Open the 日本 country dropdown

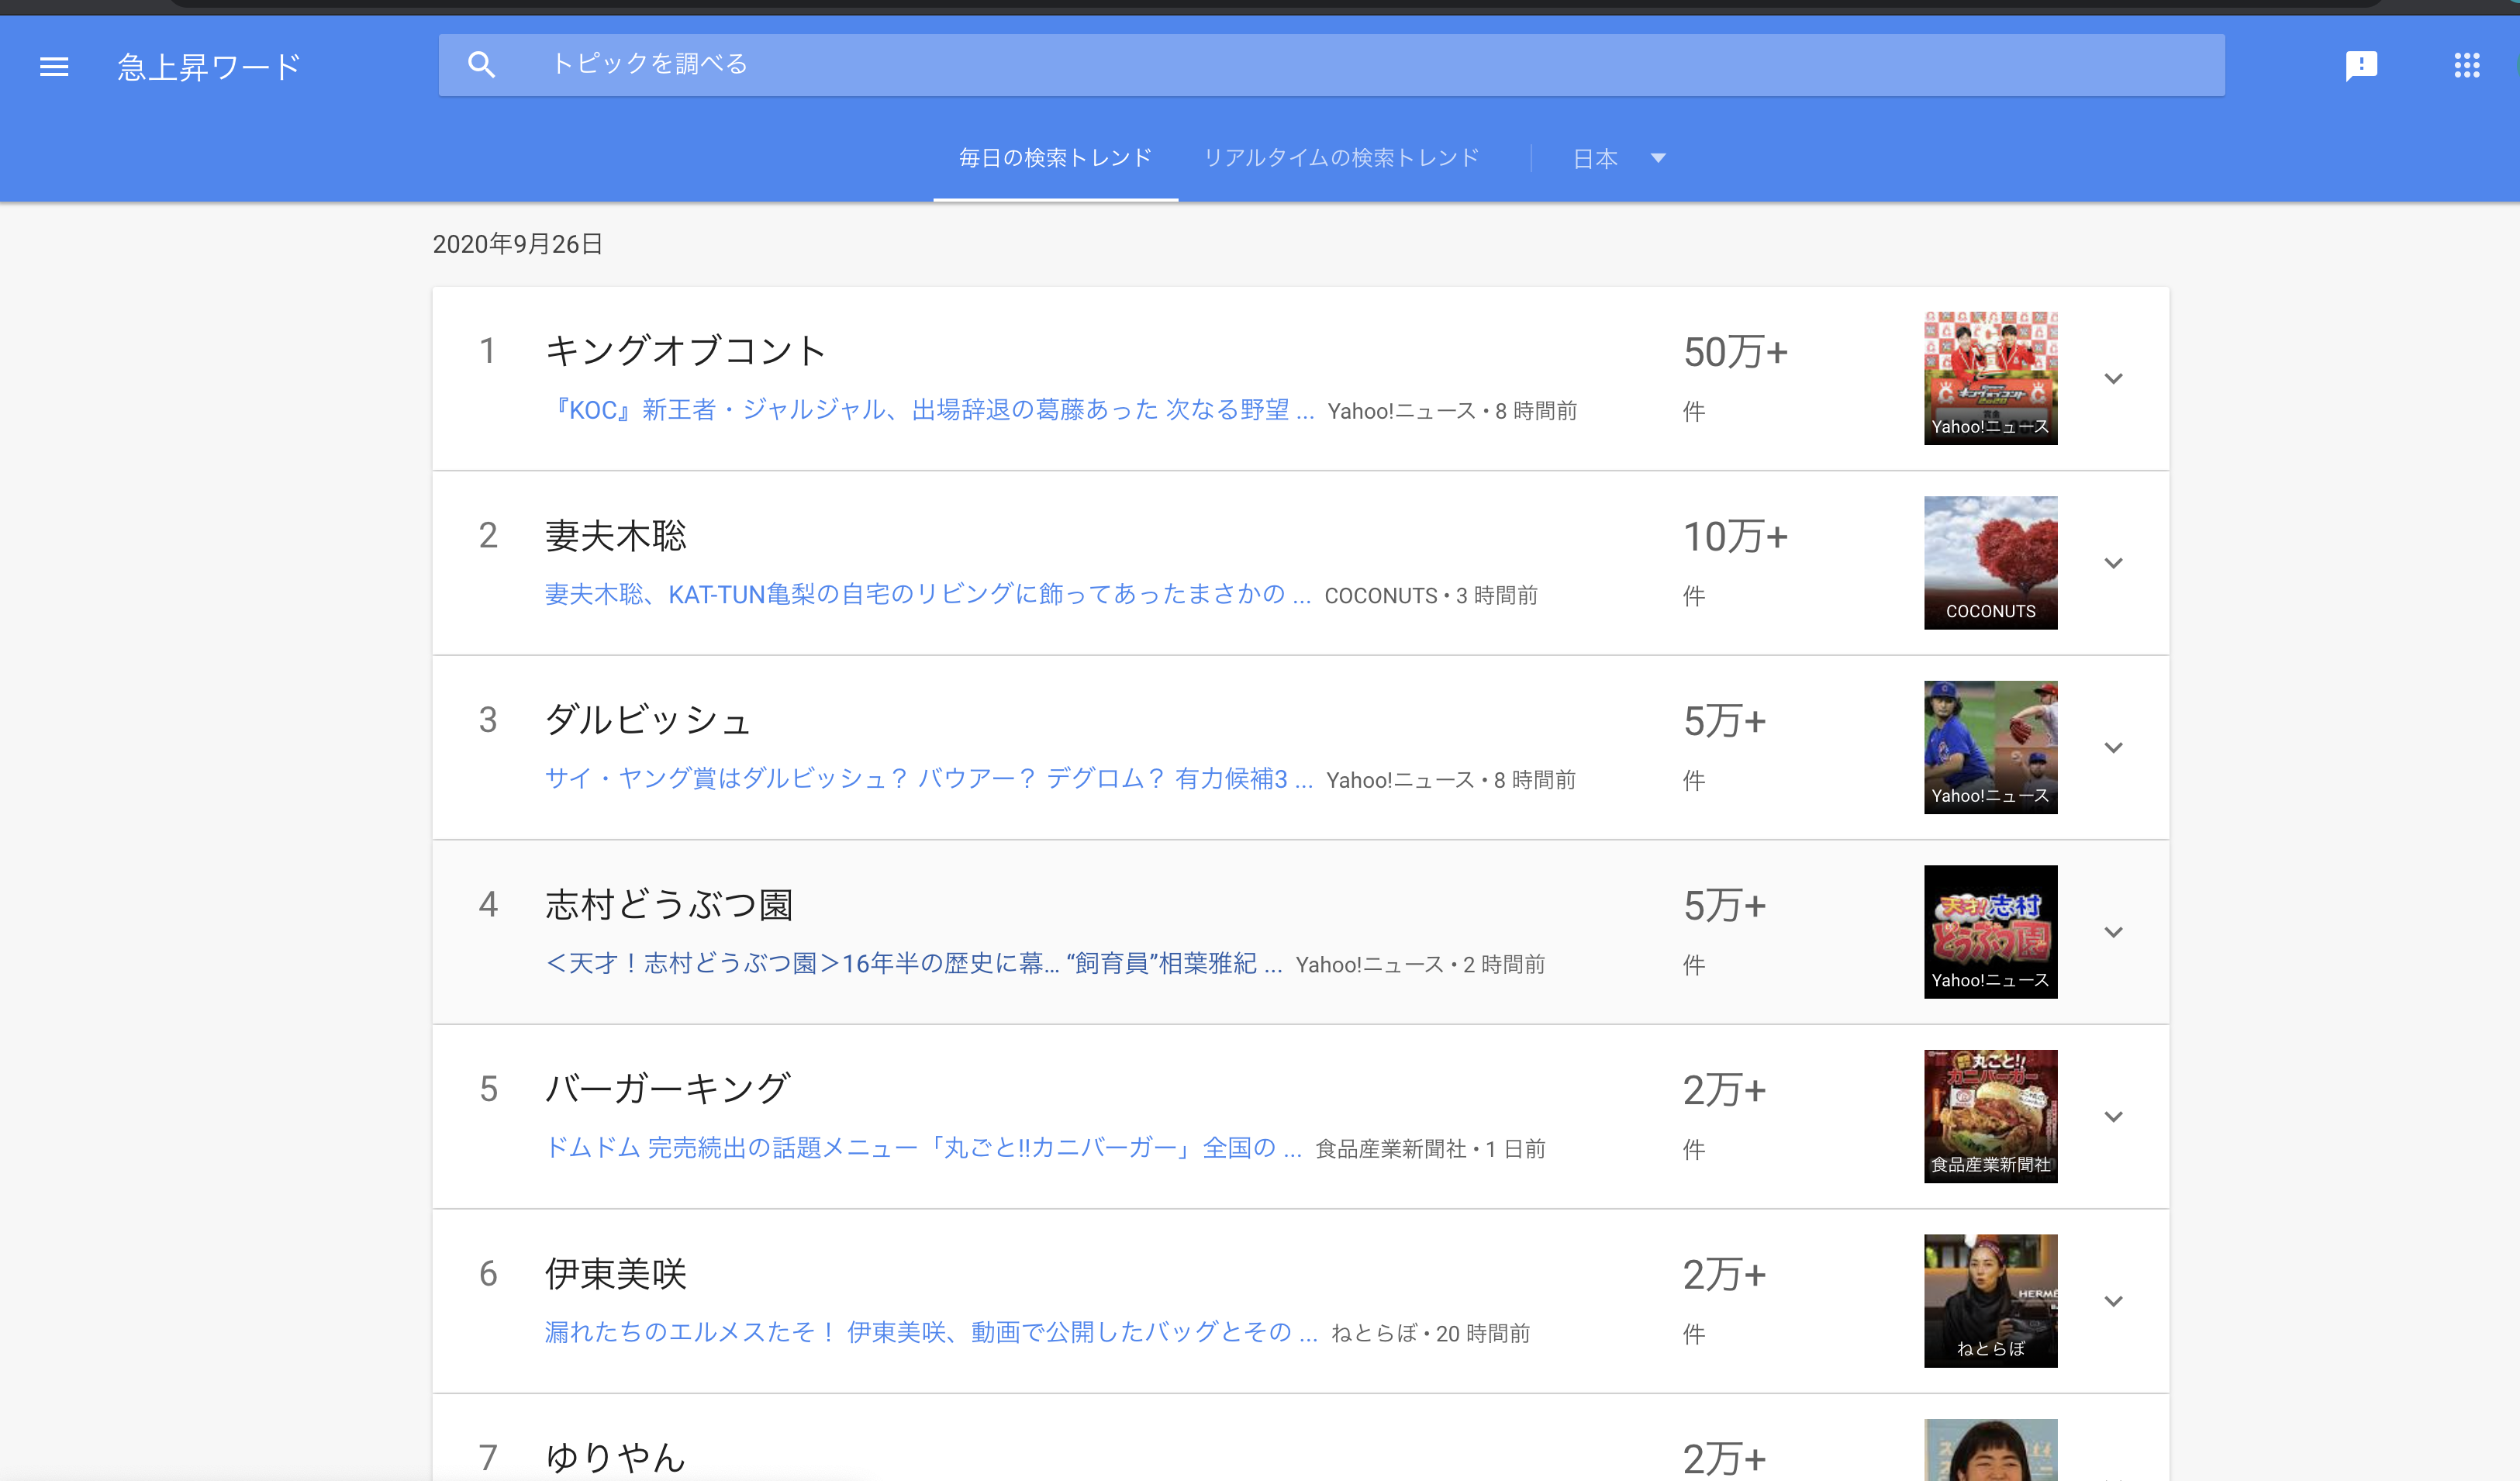click(1618, 158)
